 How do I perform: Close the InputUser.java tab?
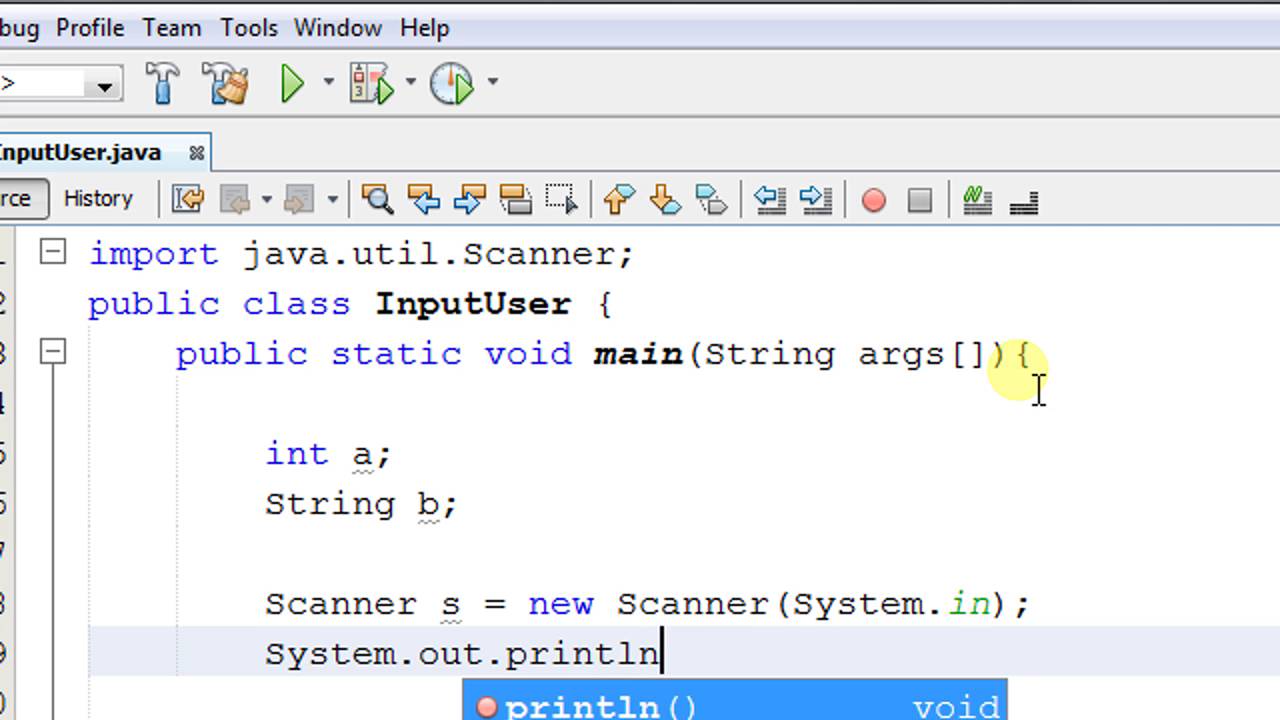pos(197,153)
